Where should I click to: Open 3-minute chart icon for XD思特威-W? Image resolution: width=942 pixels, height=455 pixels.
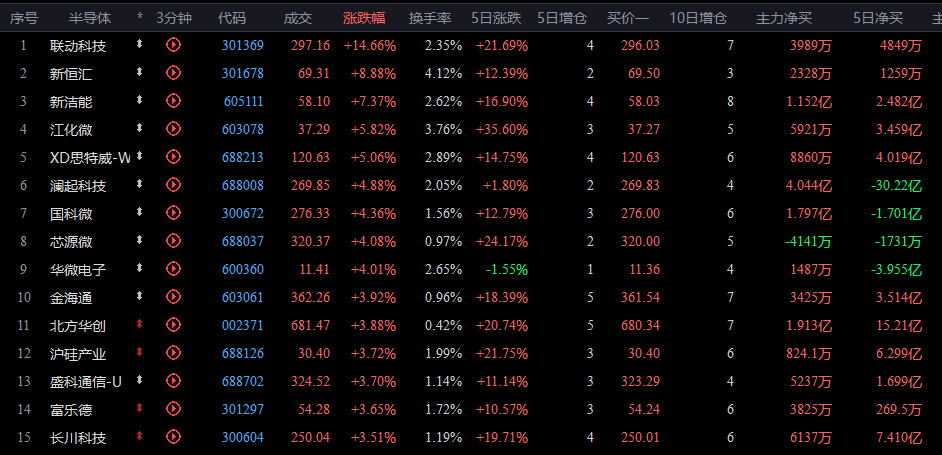pos(174,157)
